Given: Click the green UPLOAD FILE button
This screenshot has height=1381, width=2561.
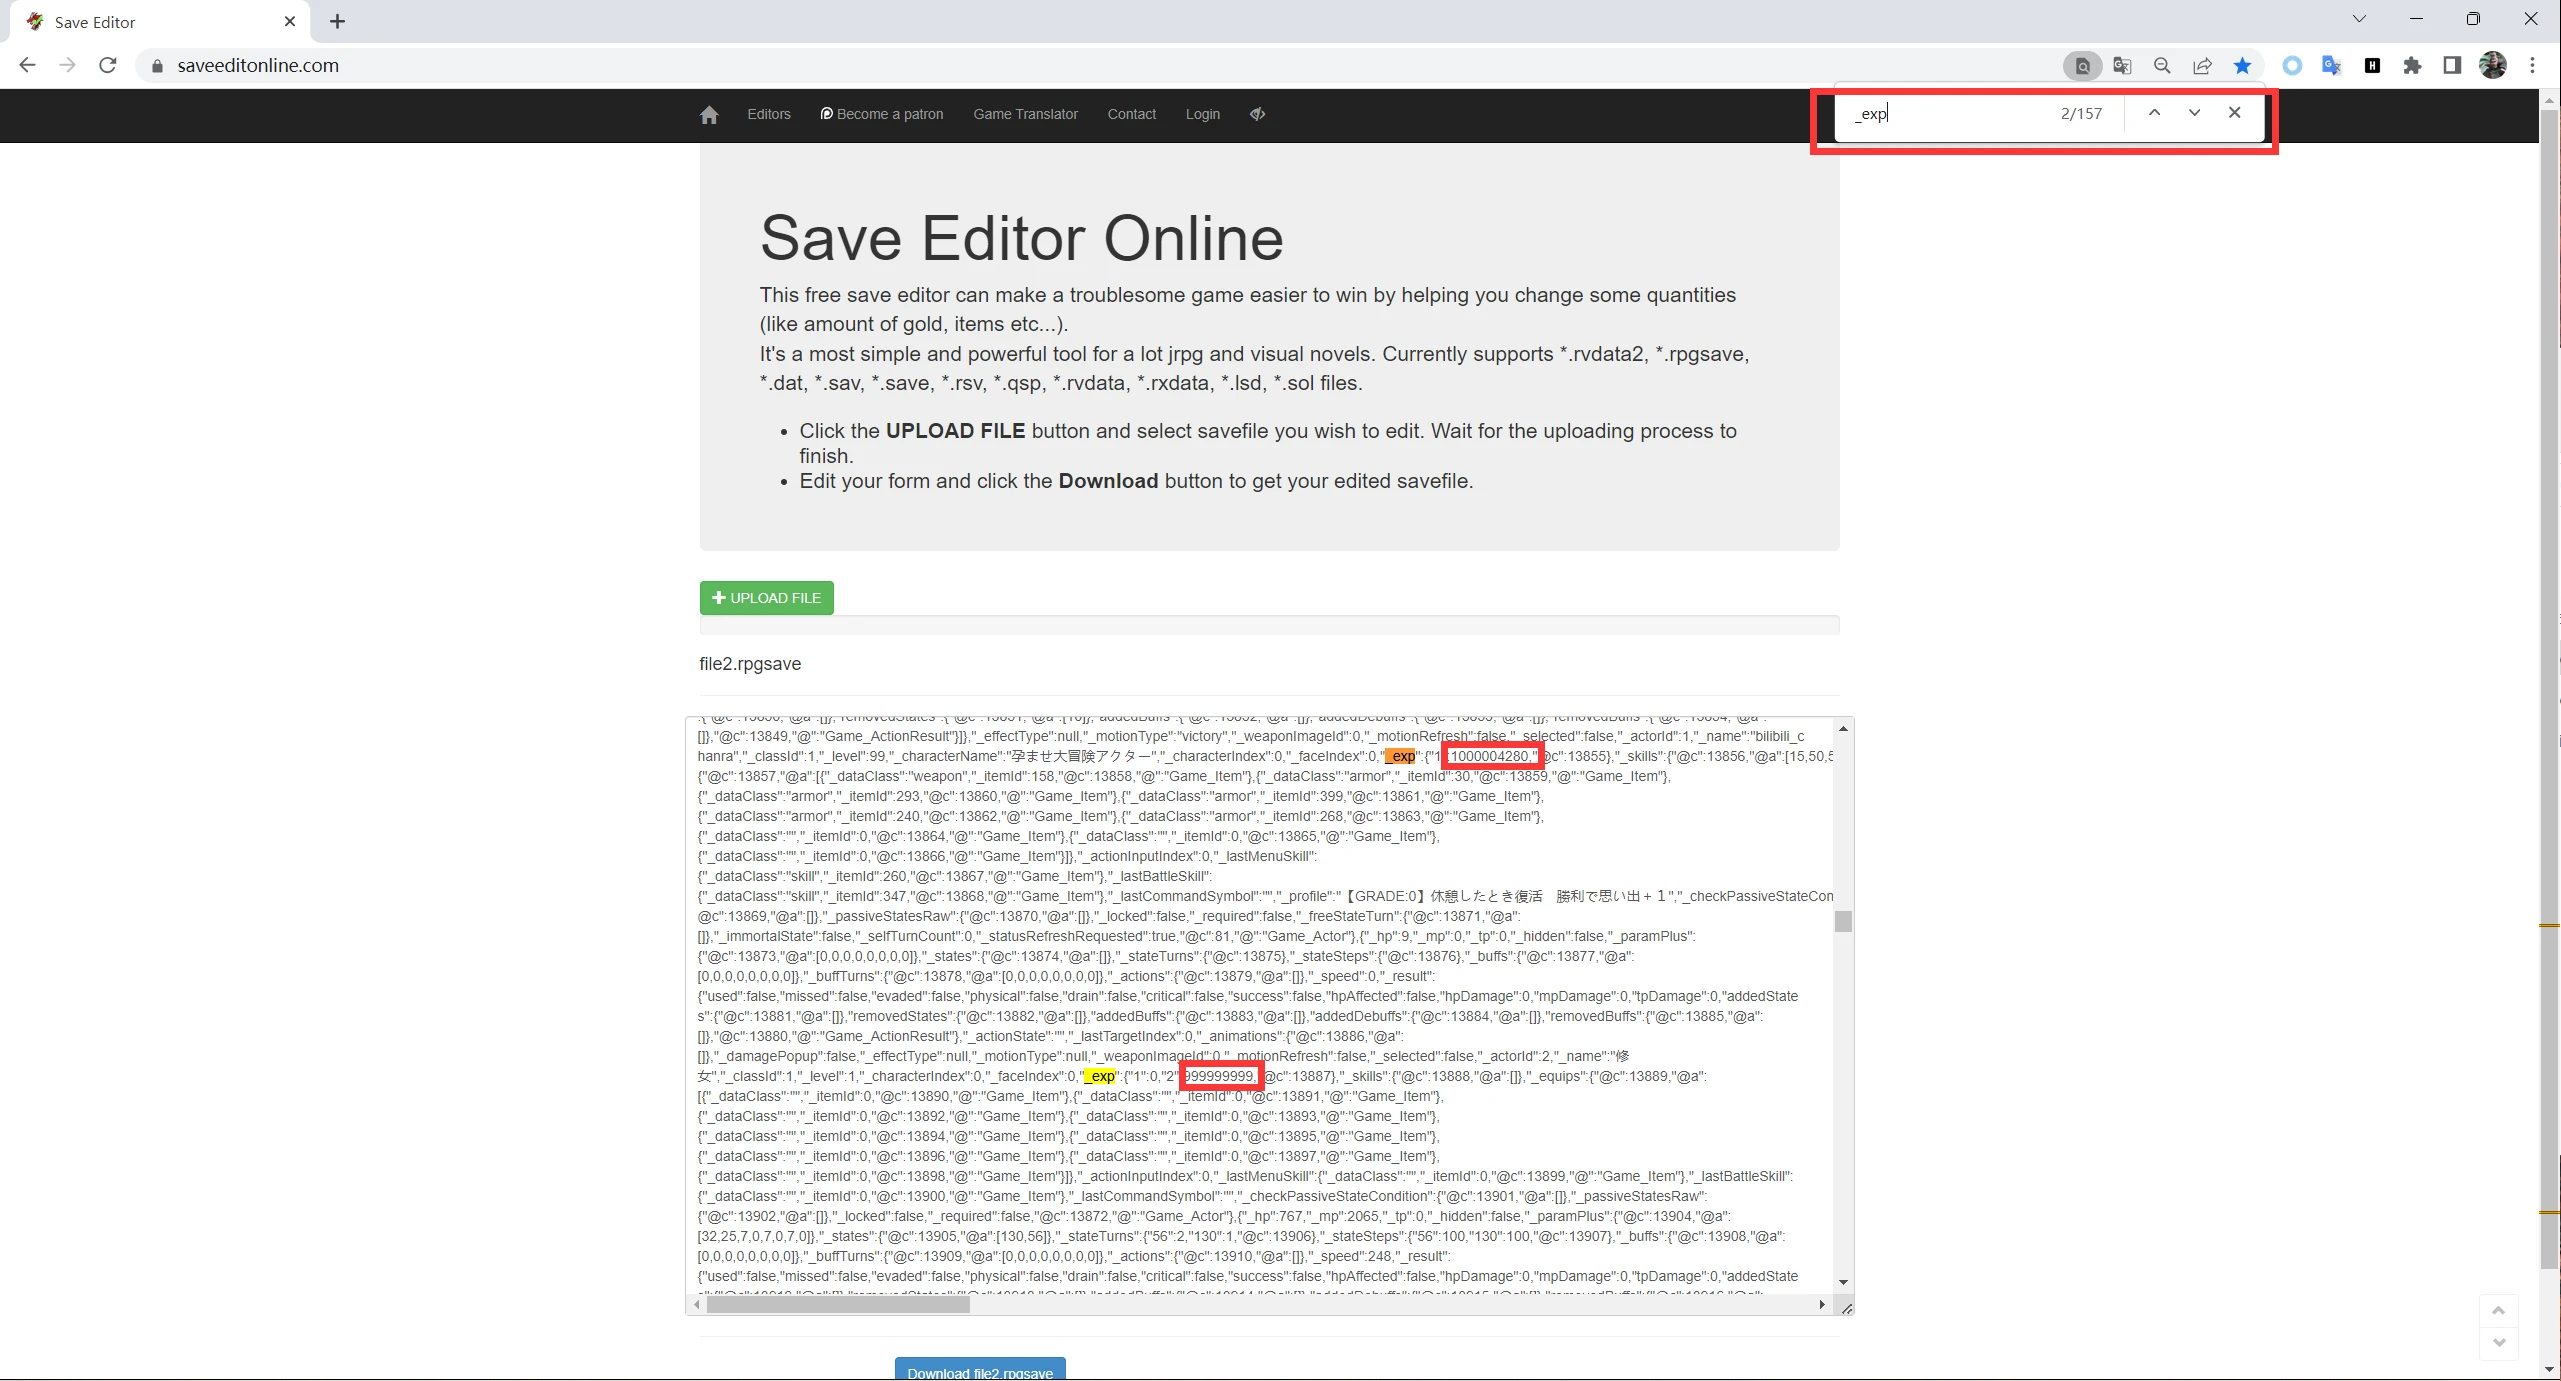Looking at the screenshot, I should (x=766, y=598).
